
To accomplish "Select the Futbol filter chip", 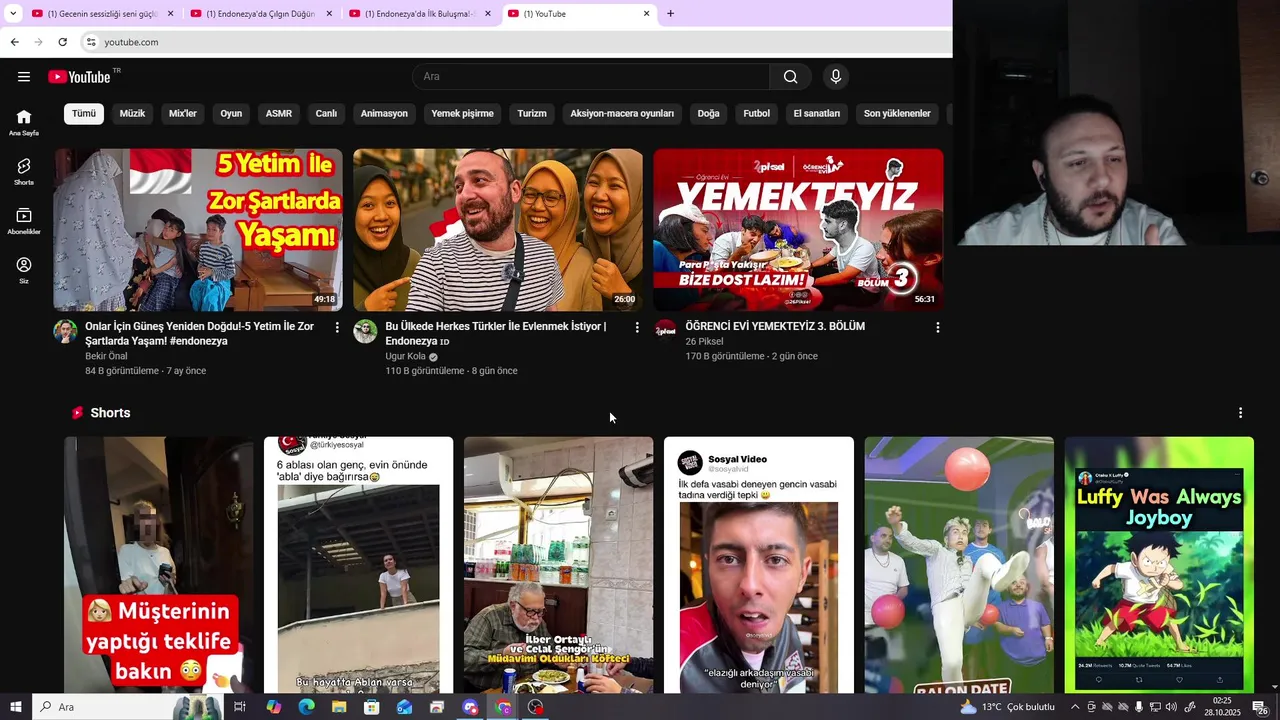I will pyautogui.click(x=756, y=113).
